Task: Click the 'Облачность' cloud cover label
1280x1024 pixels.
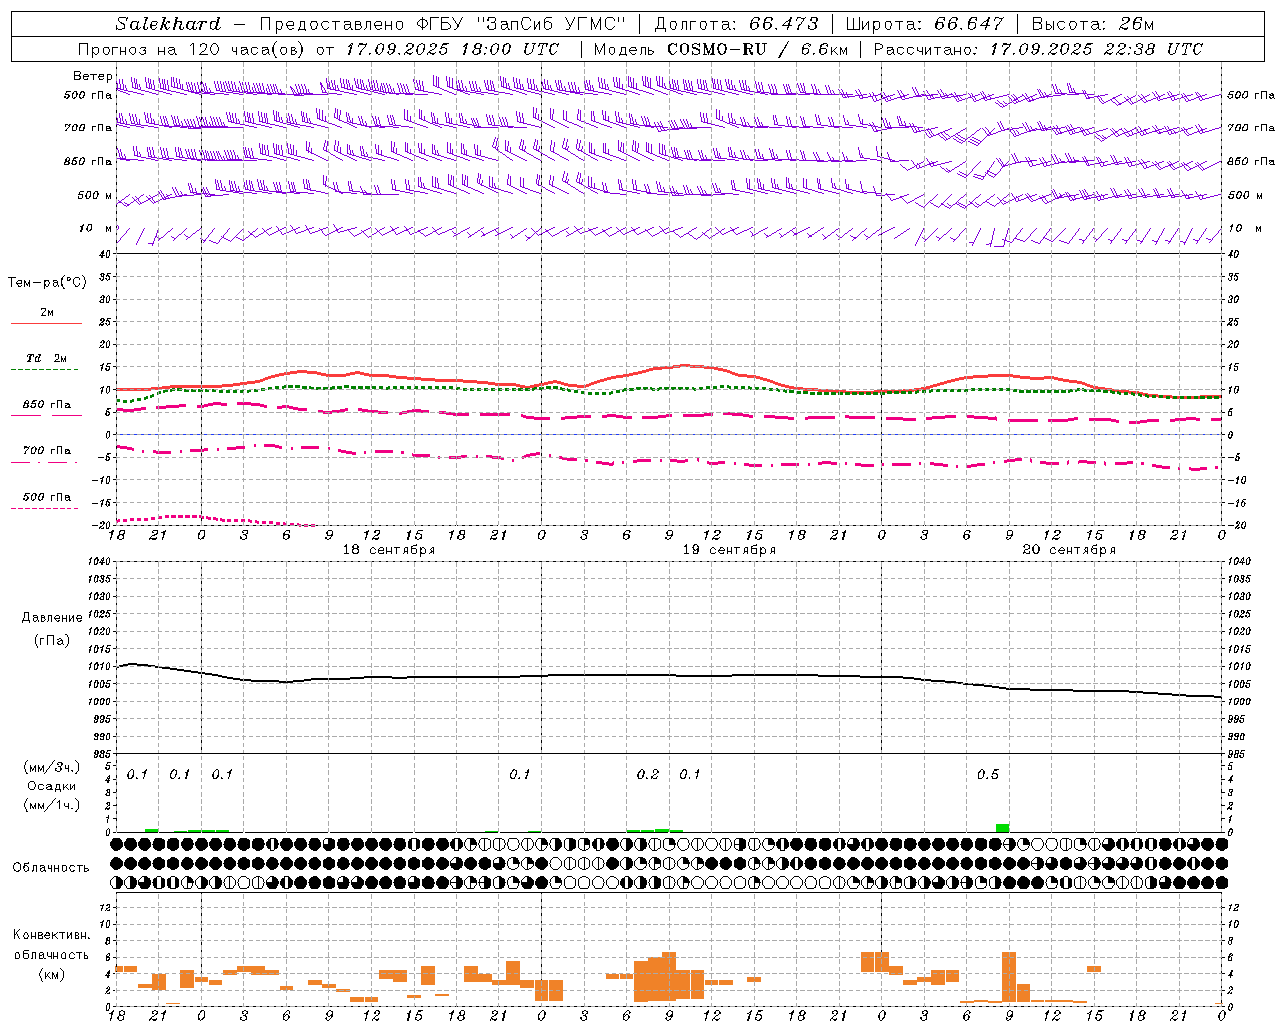Action: pos(51,868)
